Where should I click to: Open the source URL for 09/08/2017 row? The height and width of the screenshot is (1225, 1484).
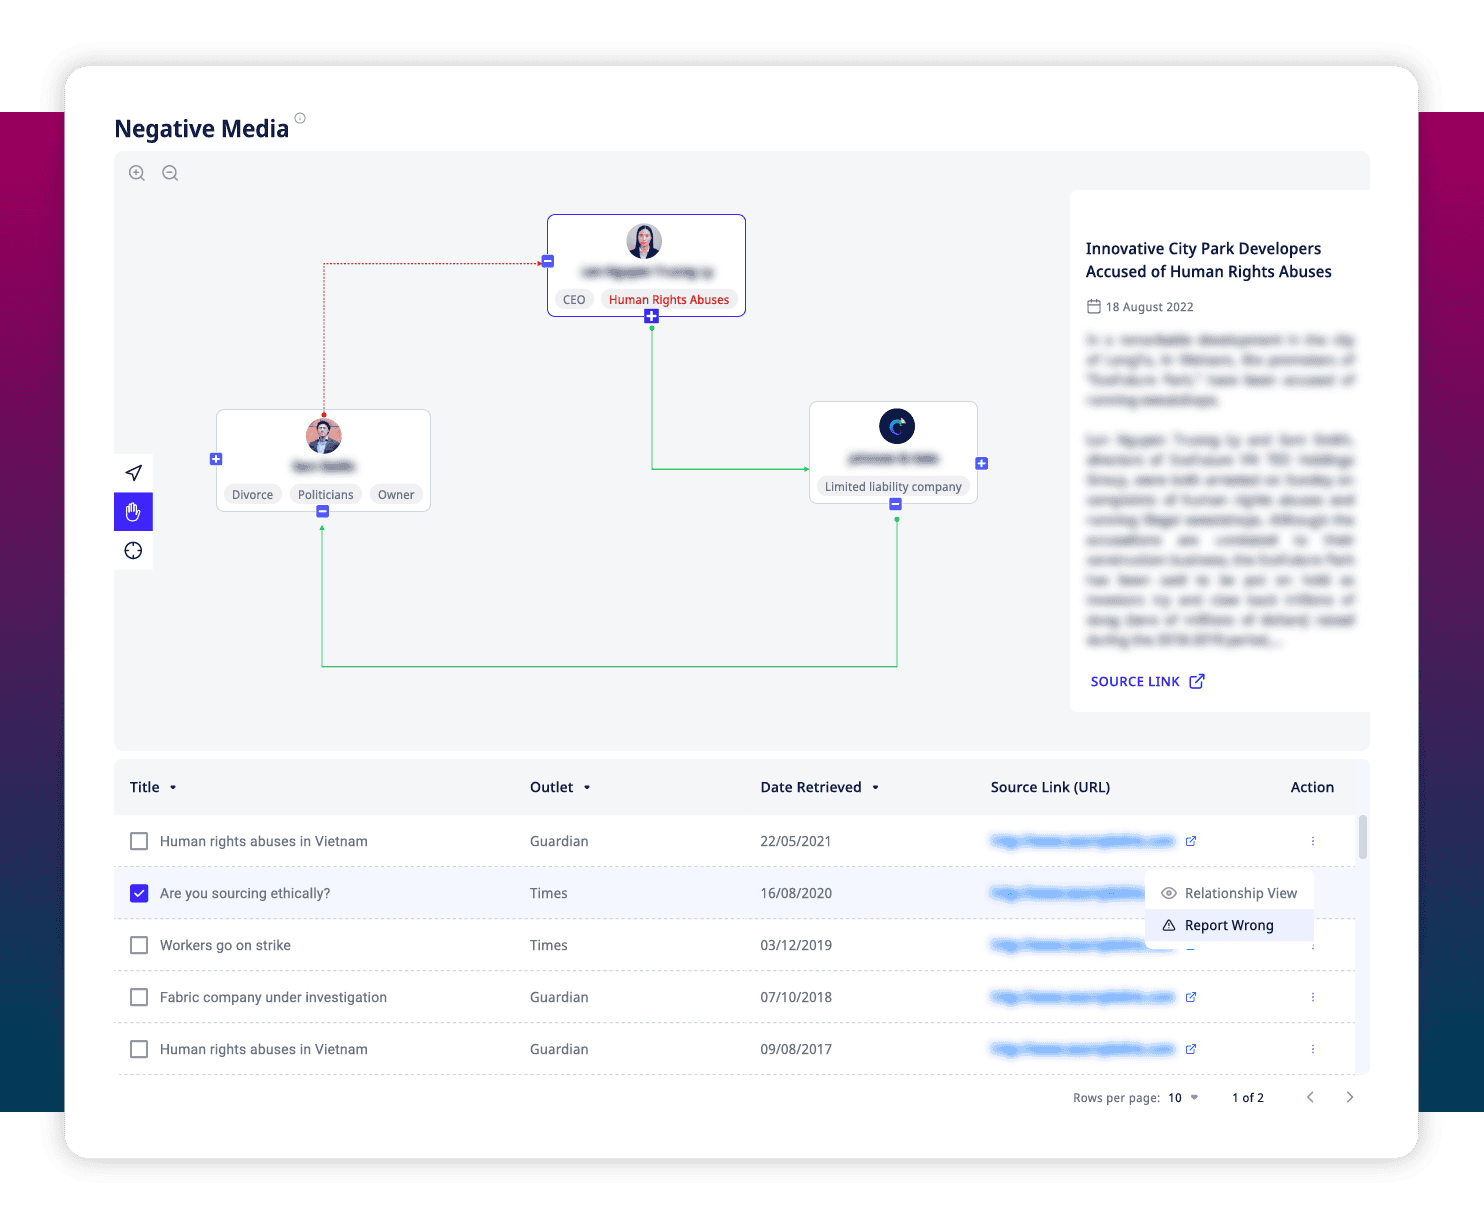1082,1049
